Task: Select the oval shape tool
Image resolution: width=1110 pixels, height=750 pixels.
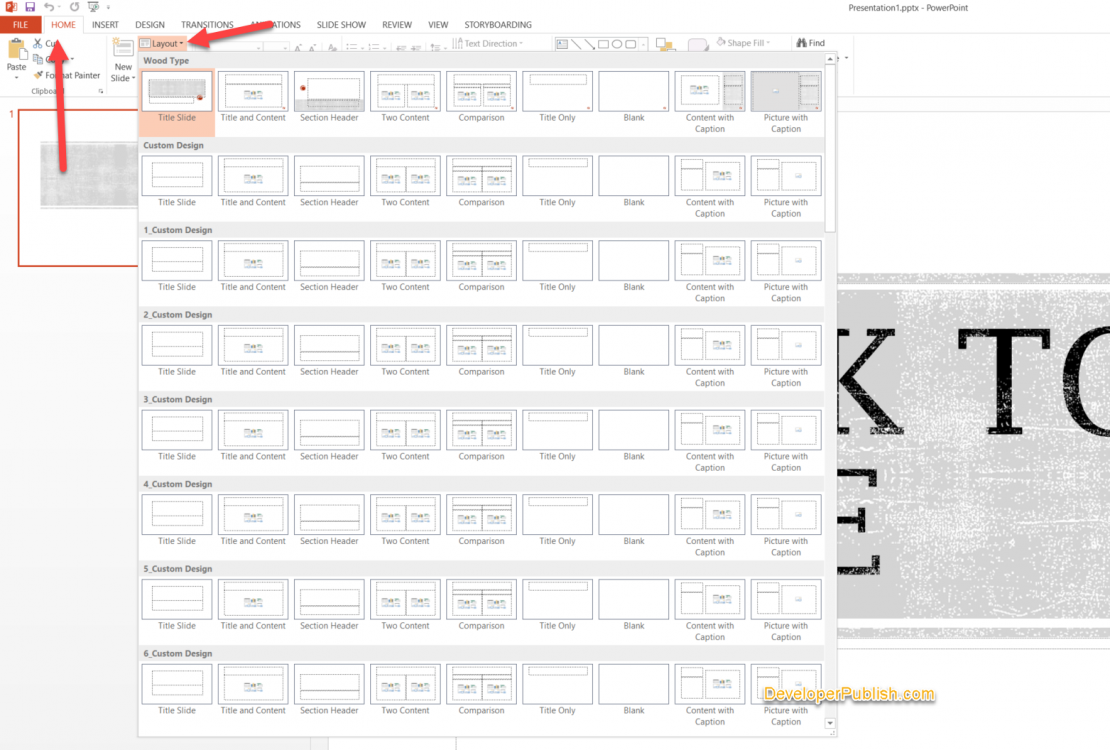Action: click(x=618, y=42)
